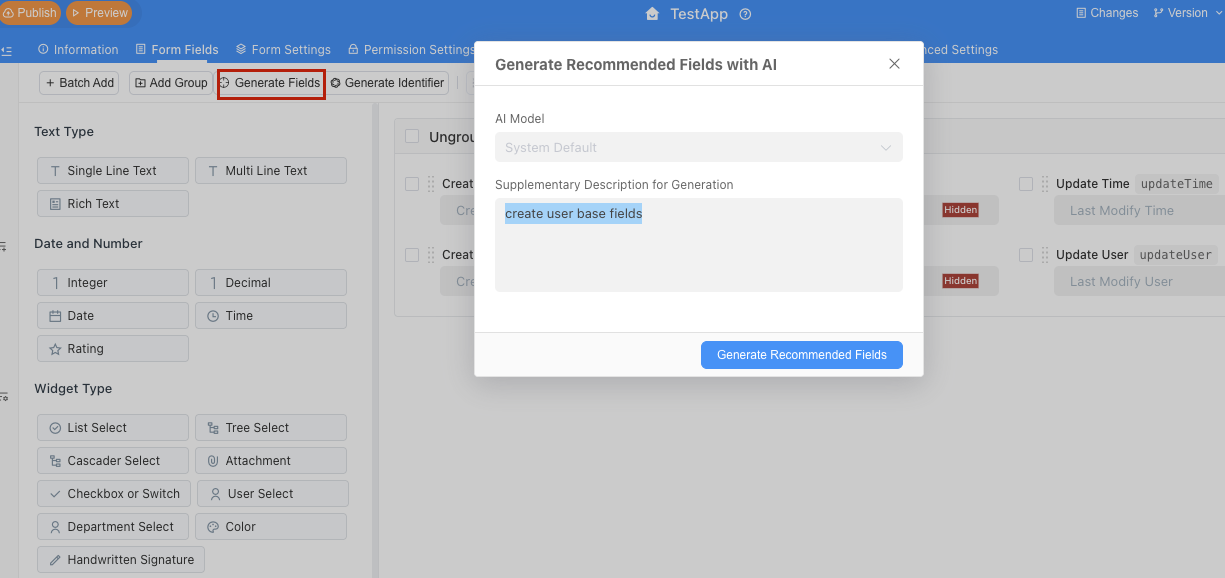The image size is (1225, 578).
Task: Click Generate Recommended Fields button
Action: (x=801, y=355)
